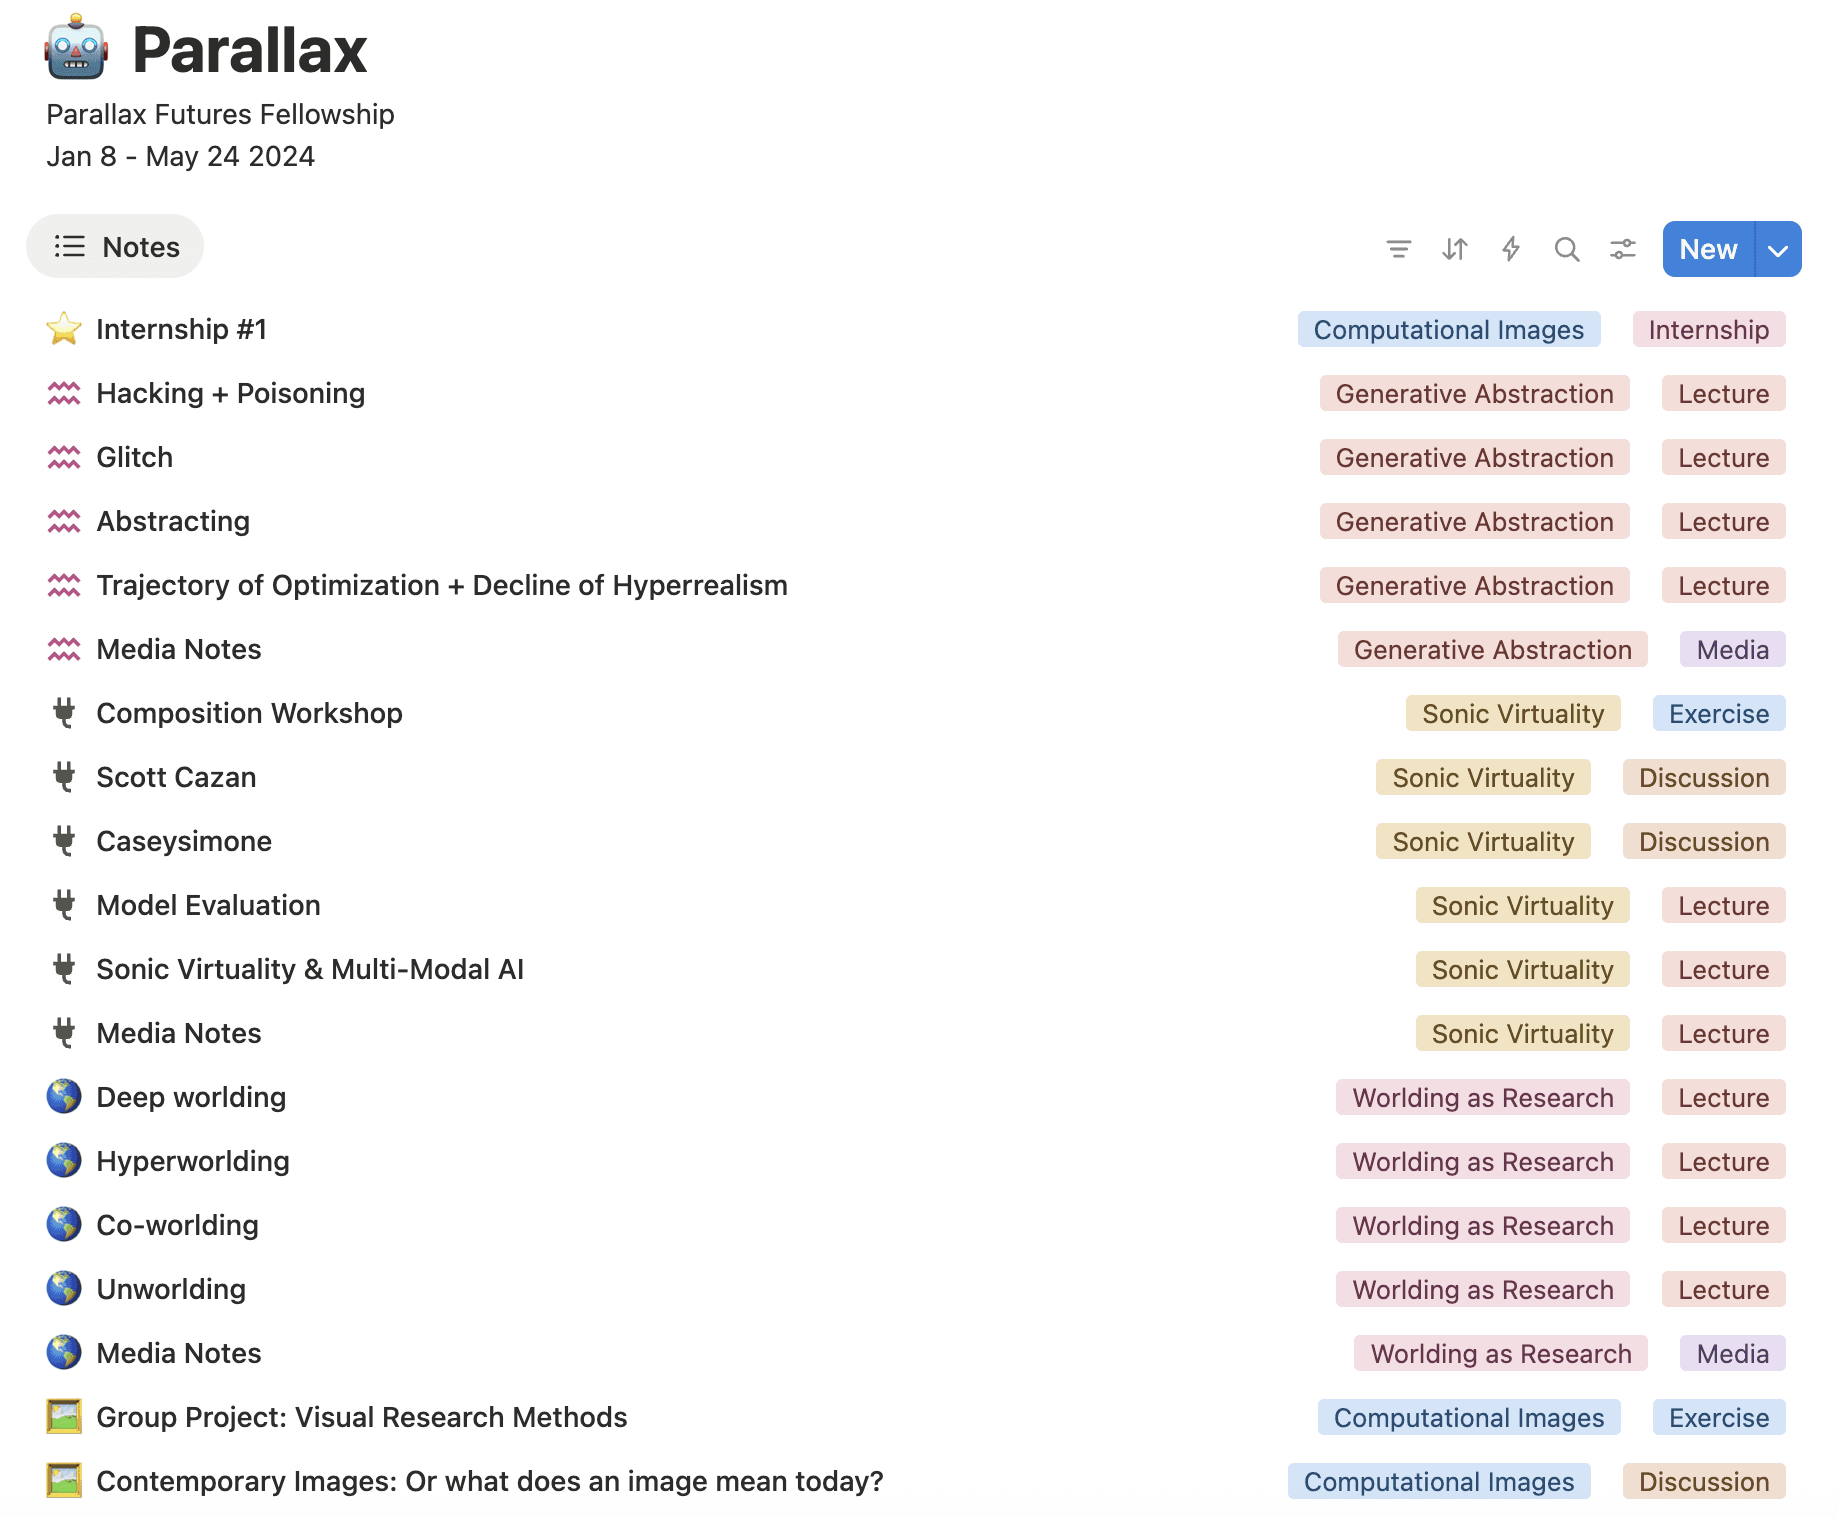Image resolution: width=1838 pixels, height=1518 pixels.
Task: Select the Notes view tab
Action: tap(115, 247)
